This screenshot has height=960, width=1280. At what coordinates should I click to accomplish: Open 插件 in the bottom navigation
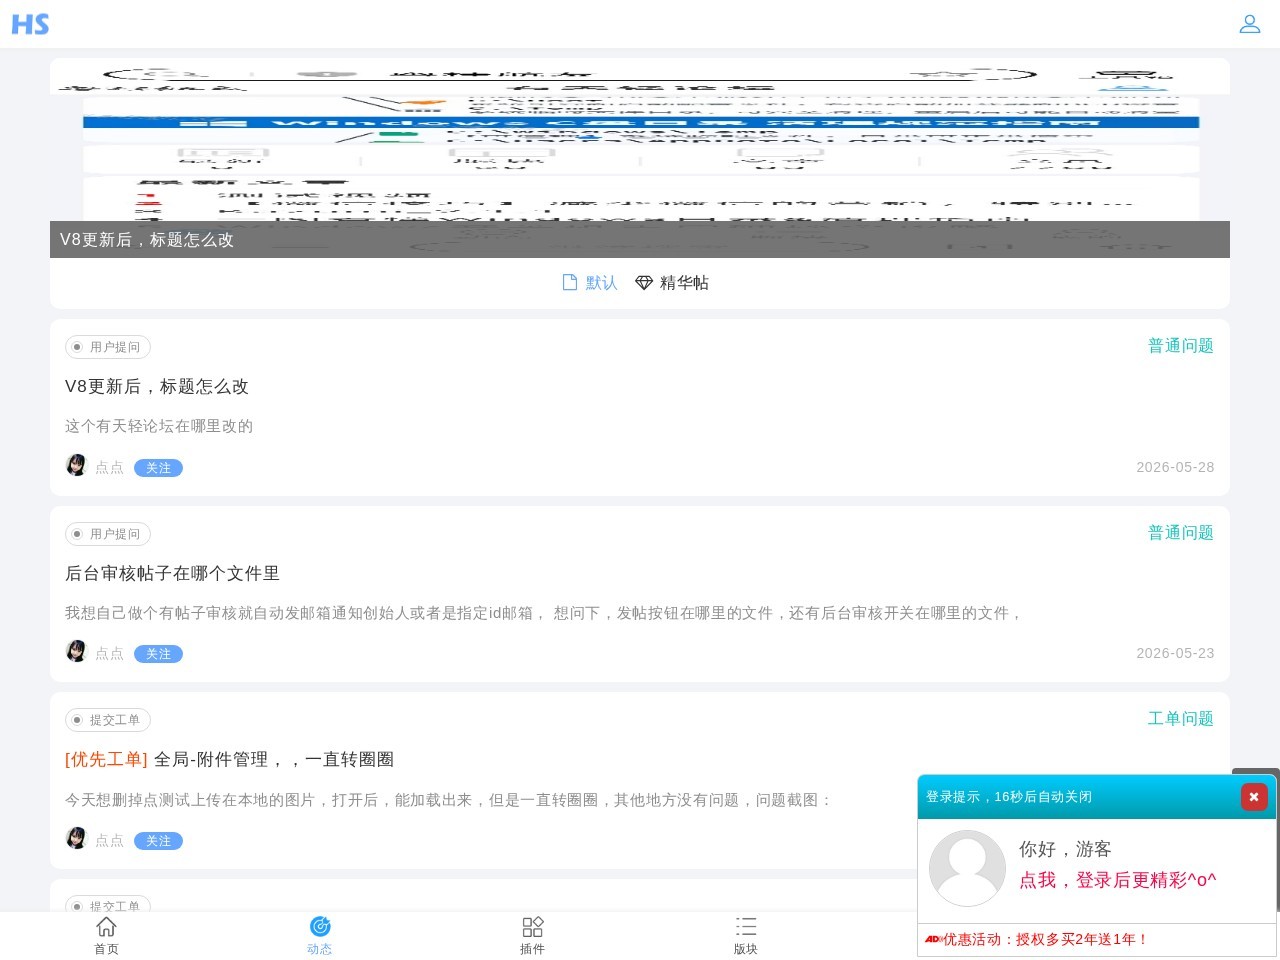point(533,936)
